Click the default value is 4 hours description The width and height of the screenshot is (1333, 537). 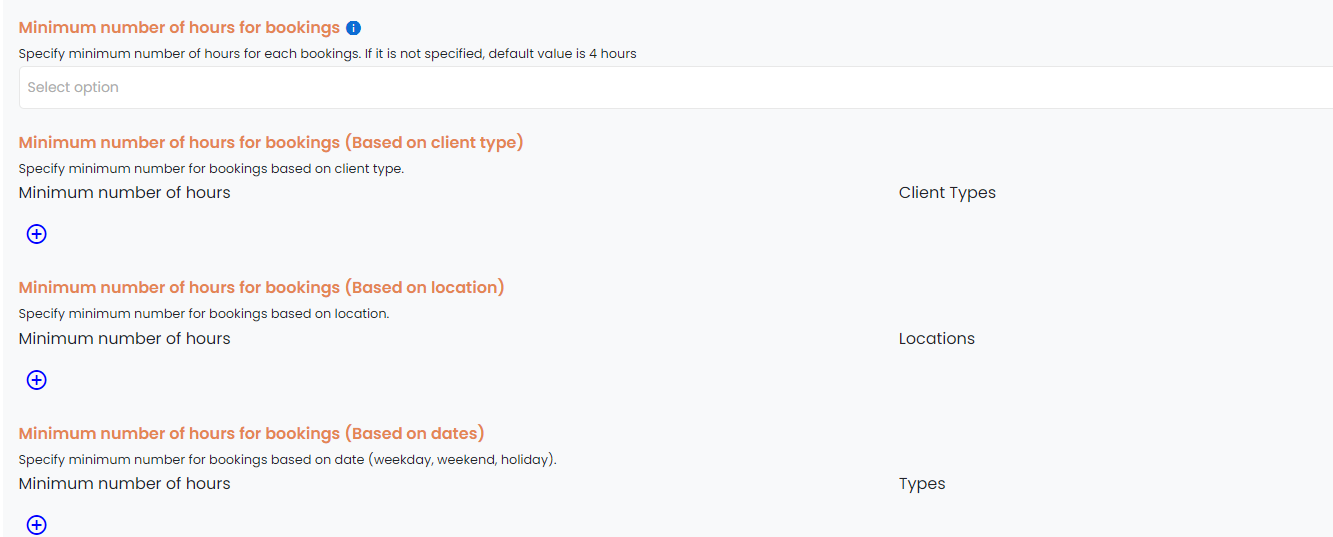(328, 54)
